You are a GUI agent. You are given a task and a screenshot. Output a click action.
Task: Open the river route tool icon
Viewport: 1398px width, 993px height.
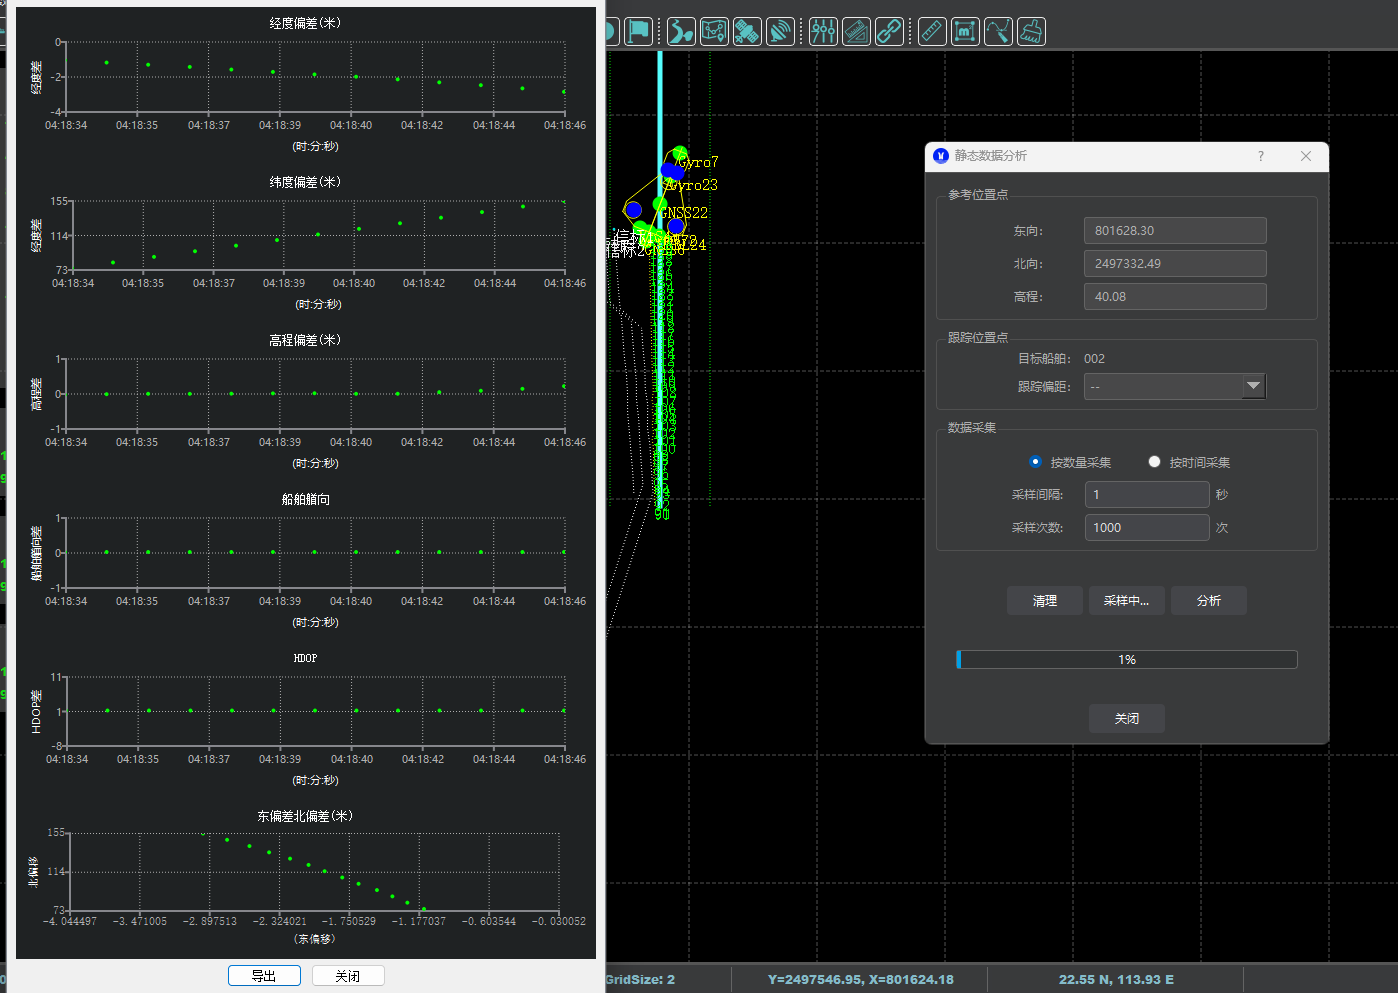[681, 32]
